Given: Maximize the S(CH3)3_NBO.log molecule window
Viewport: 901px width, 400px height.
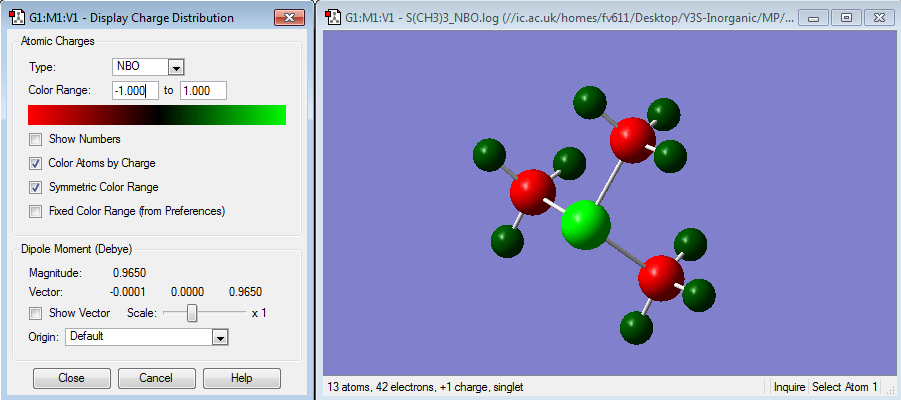Looking at the screenshot, I should [846, 18].
